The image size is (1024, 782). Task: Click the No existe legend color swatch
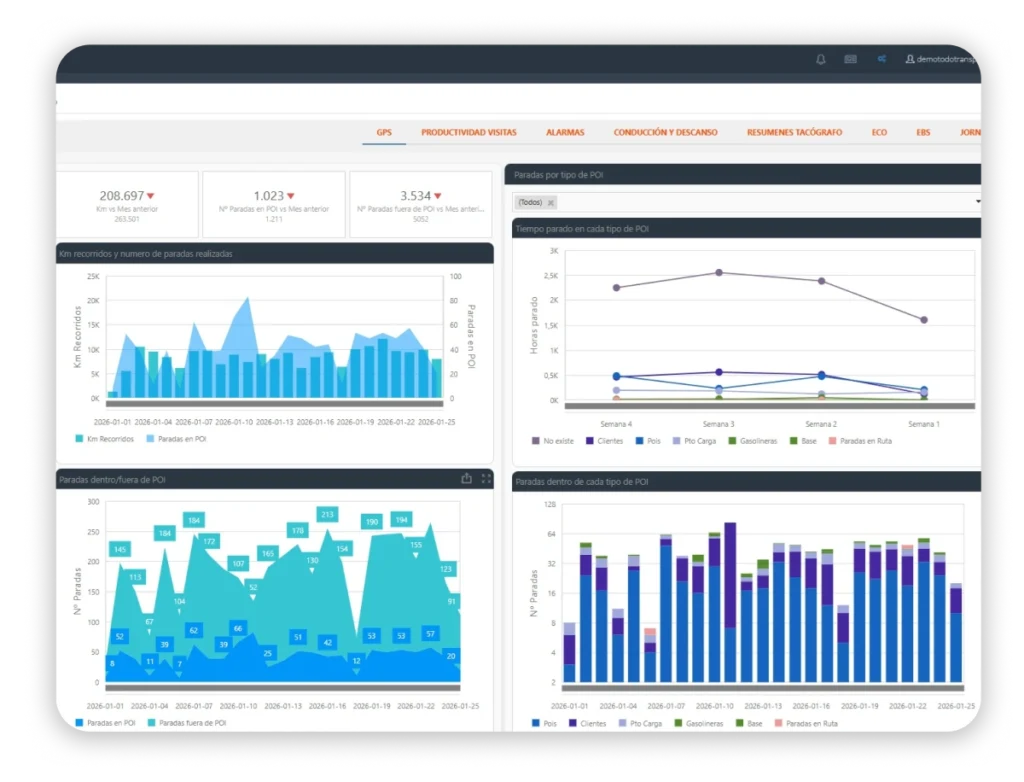click(x=536, y=441)
